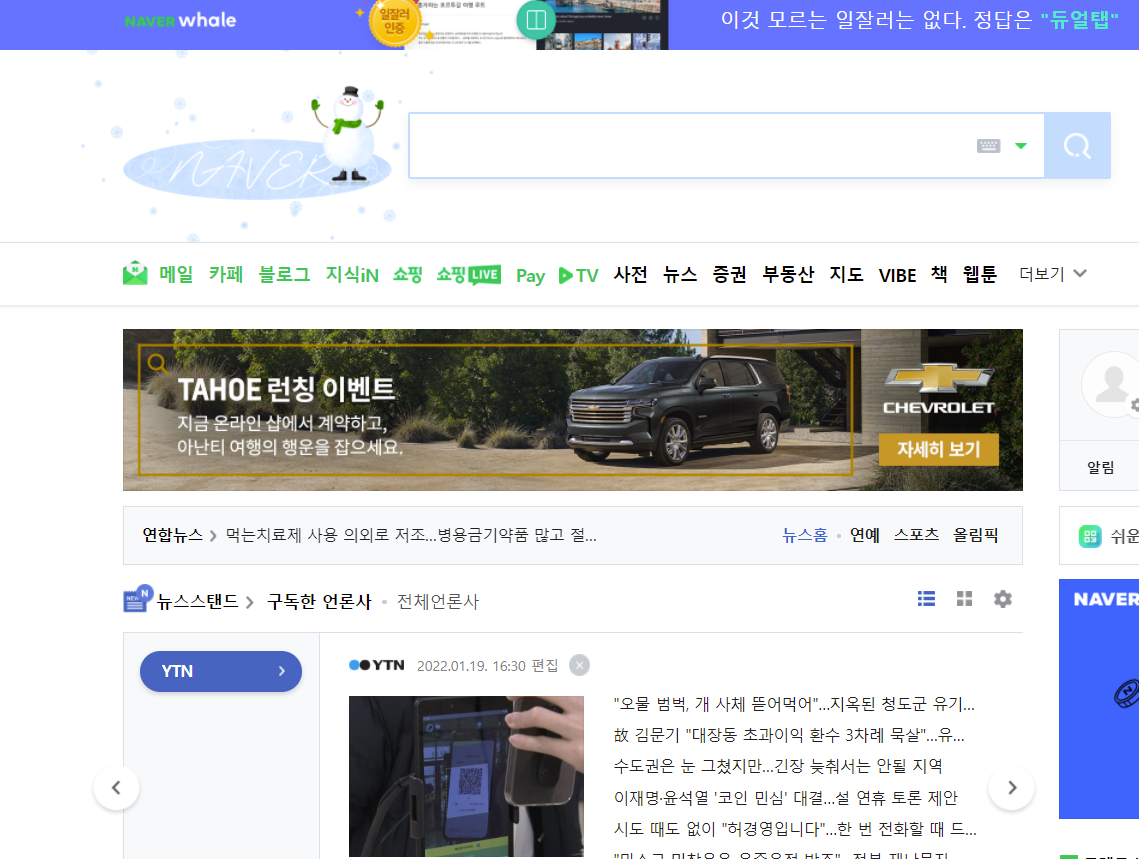This screenshot has height=859, width=1139.
Task: Select 구독한 언론사 tab
Action: click(x=319, y=601)
